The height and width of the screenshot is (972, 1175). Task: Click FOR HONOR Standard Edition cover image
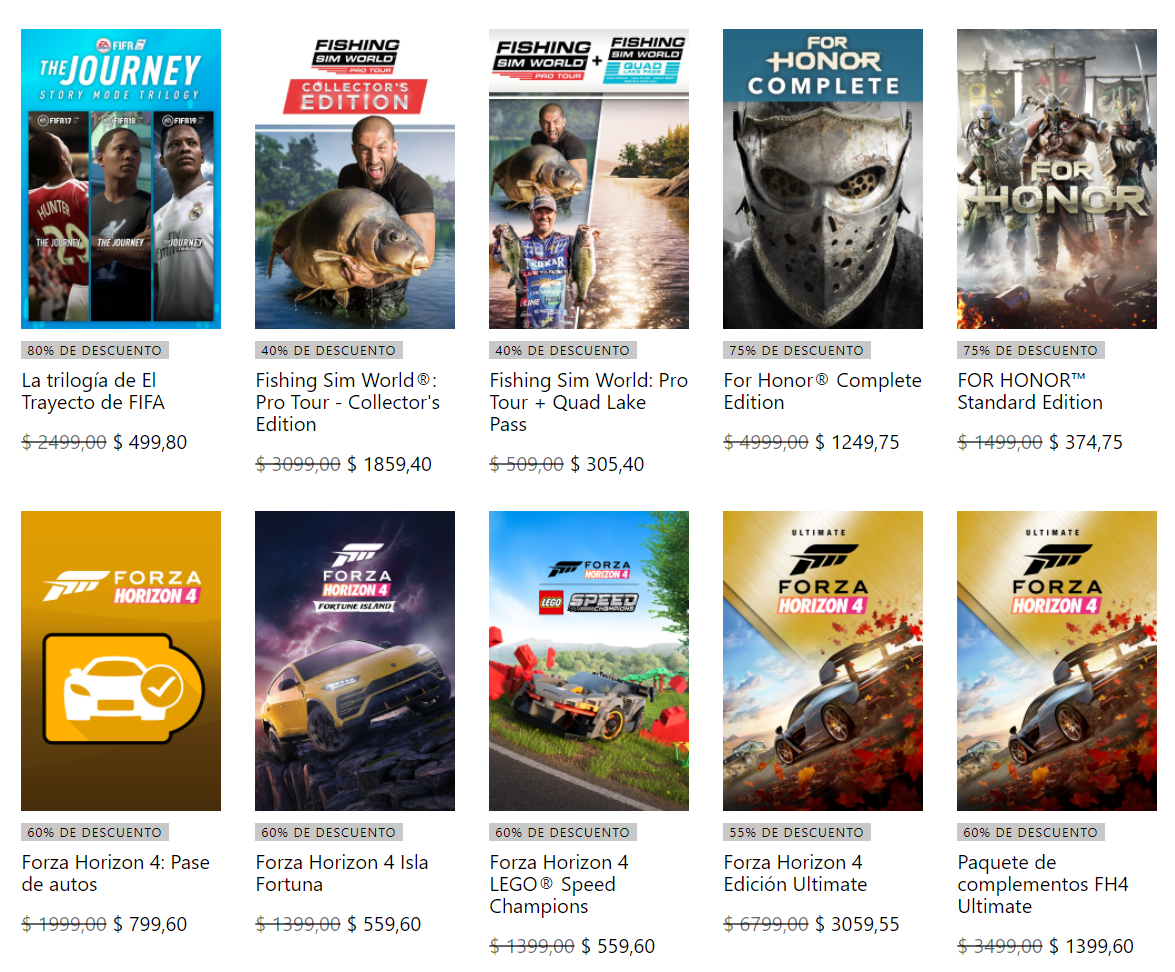(x=1057, y=179)
